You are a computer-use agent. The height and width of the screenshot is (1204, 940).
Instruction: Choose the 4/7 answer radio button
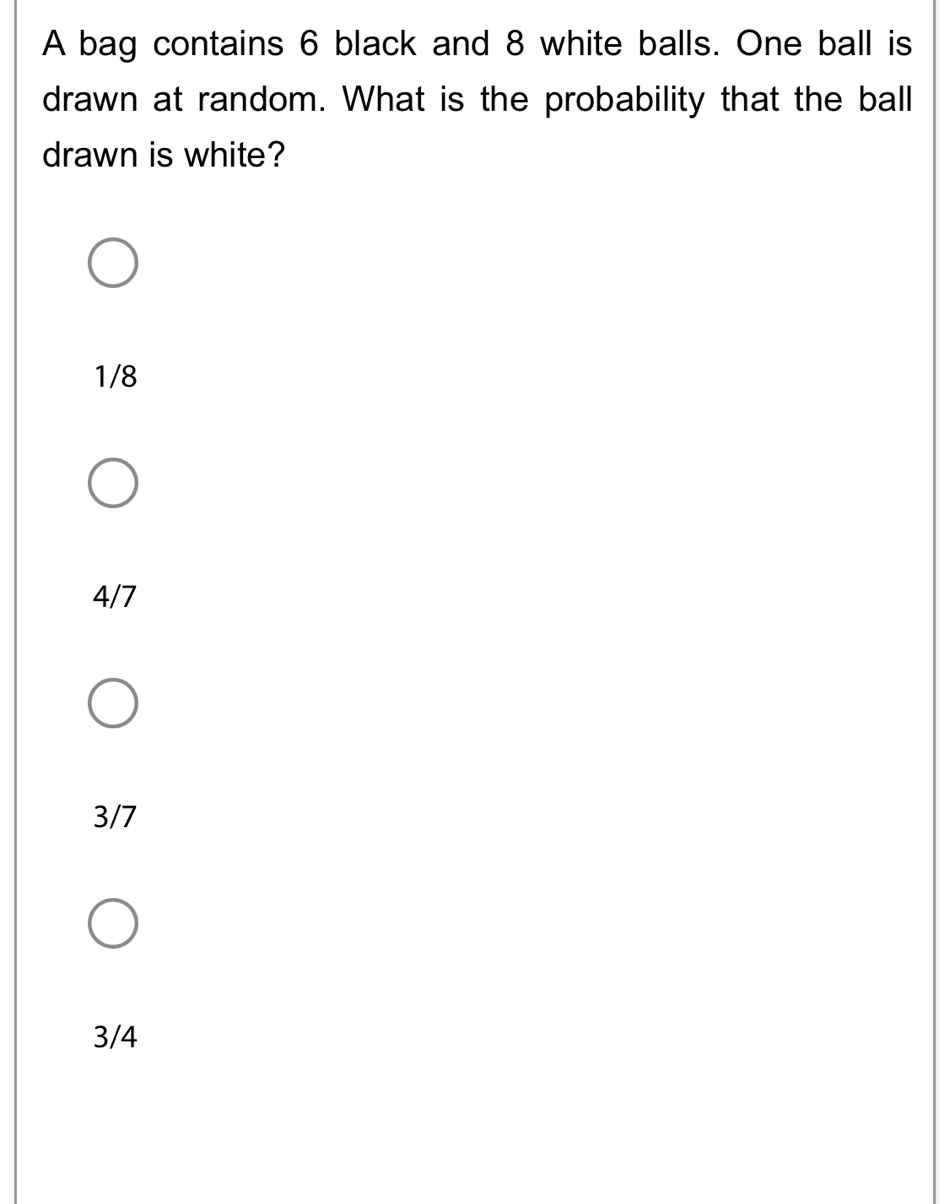[x=112, y=484]
